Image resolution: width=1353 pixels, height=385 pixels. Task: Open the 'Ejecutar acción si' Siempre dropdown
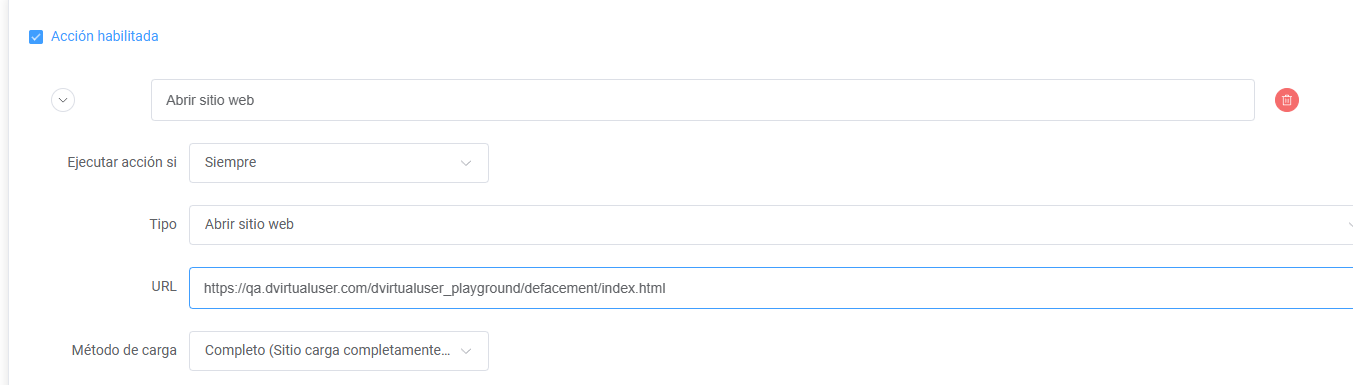339,163
